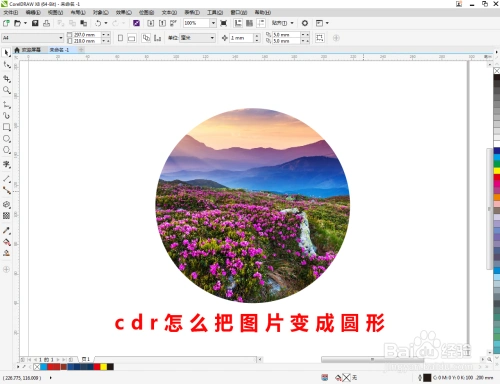Click the Save icon
The image size is (500, 384).
(x=35, y=23)
